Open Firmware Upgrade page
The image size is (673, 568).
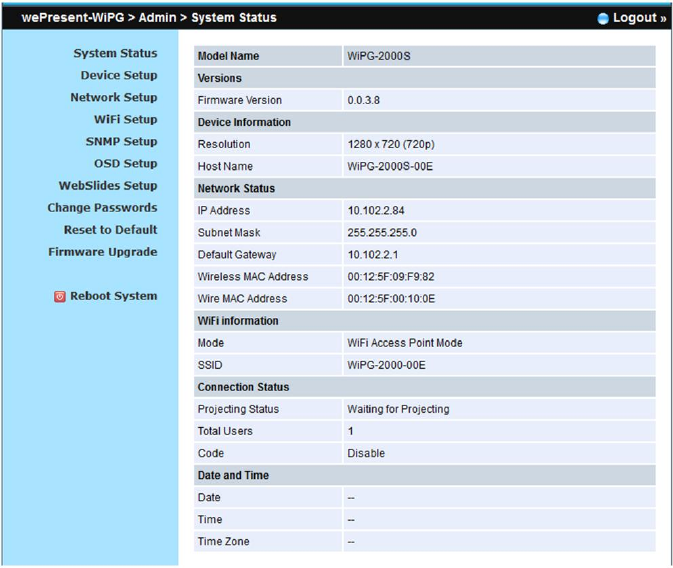click(103, 252)
